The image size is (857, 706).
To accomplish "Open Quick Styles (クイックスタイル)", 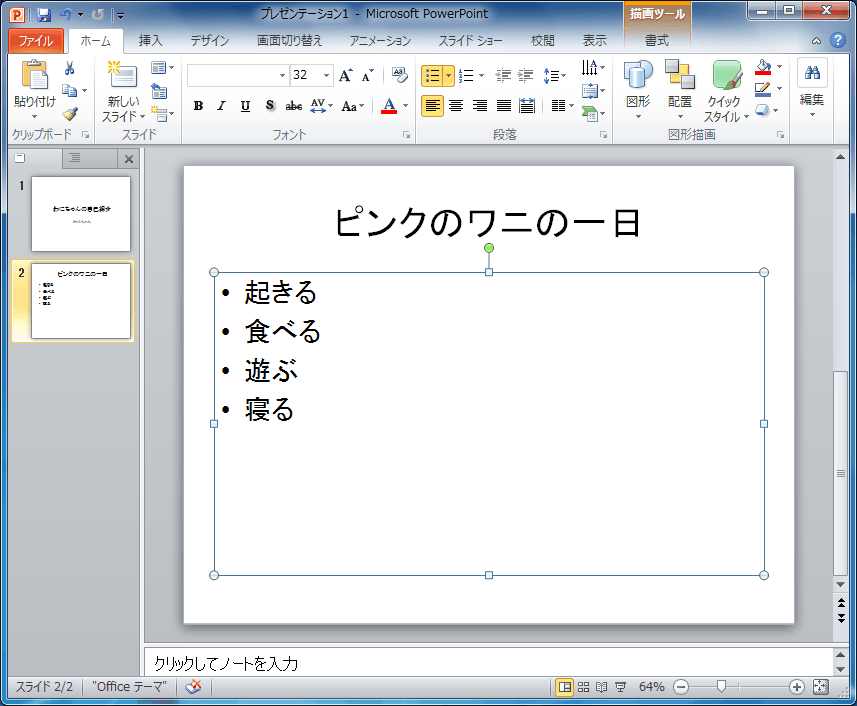I will (x=726, y=91).
